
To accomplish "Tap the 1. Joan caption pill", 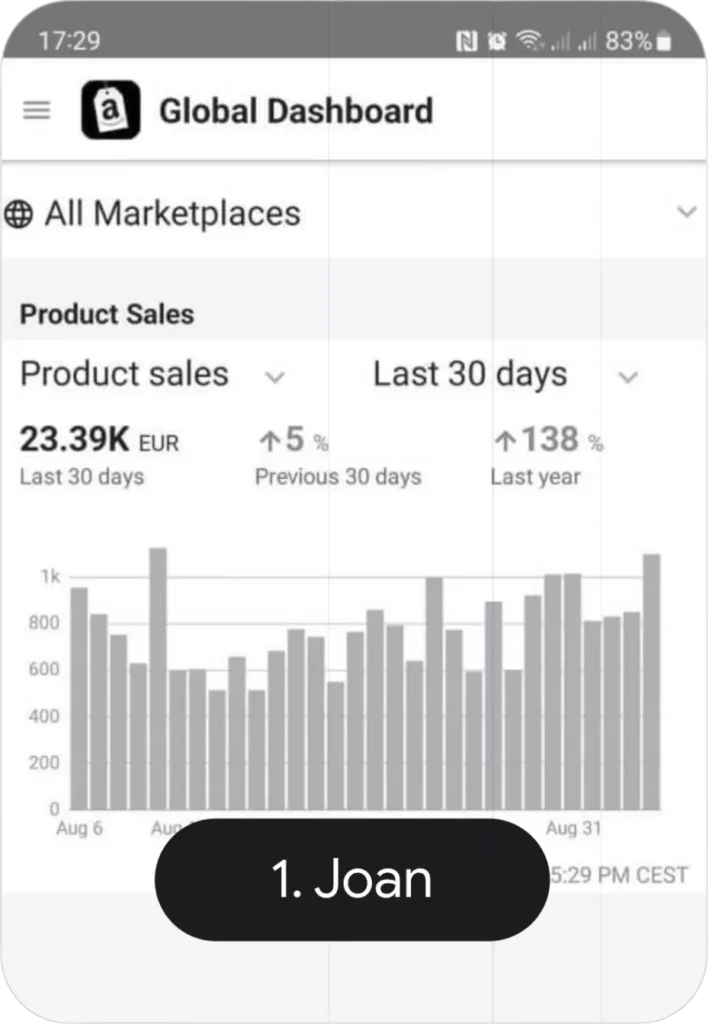I will pos(352,879).
